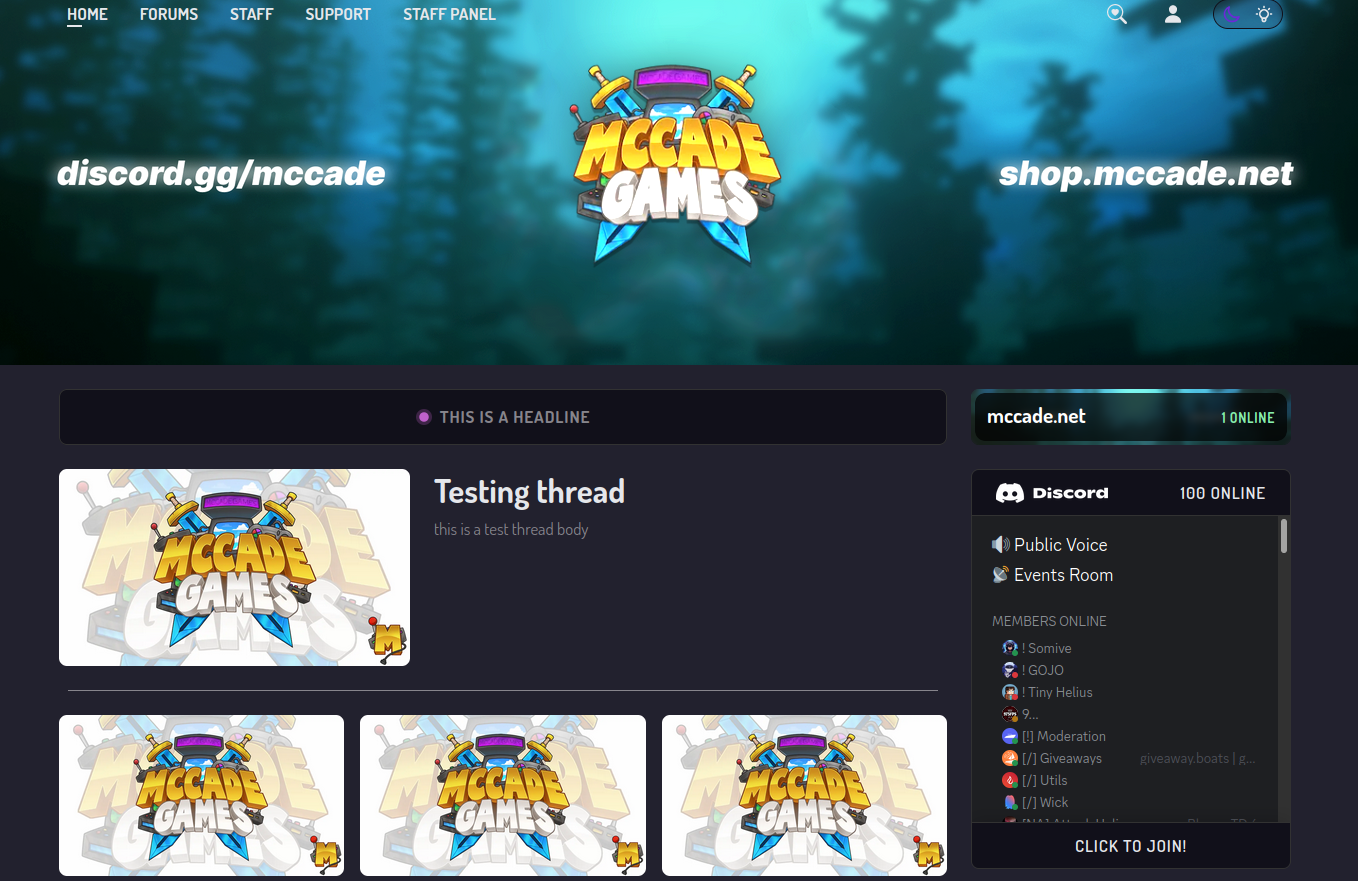
Task: Click '[/] Wick' bot avatar
Action: 1010,802
